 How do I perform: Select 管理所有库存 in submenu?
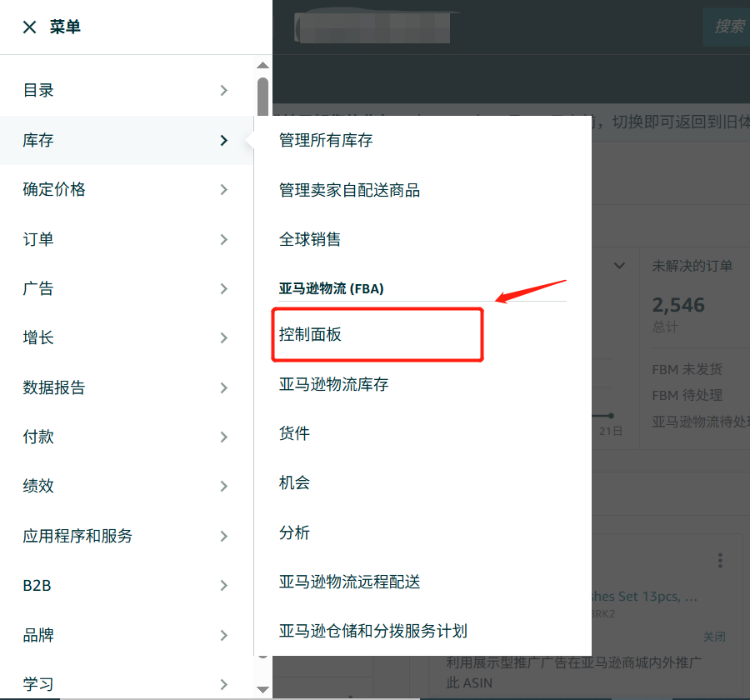click(x=326, y=141)
